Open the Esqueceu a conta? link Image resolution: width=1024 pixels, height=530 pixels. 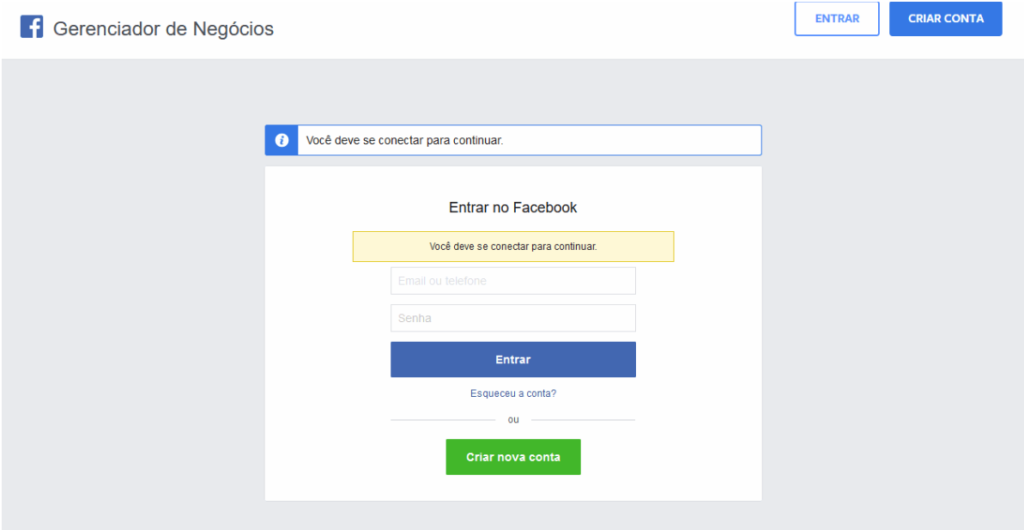[513, 393]
